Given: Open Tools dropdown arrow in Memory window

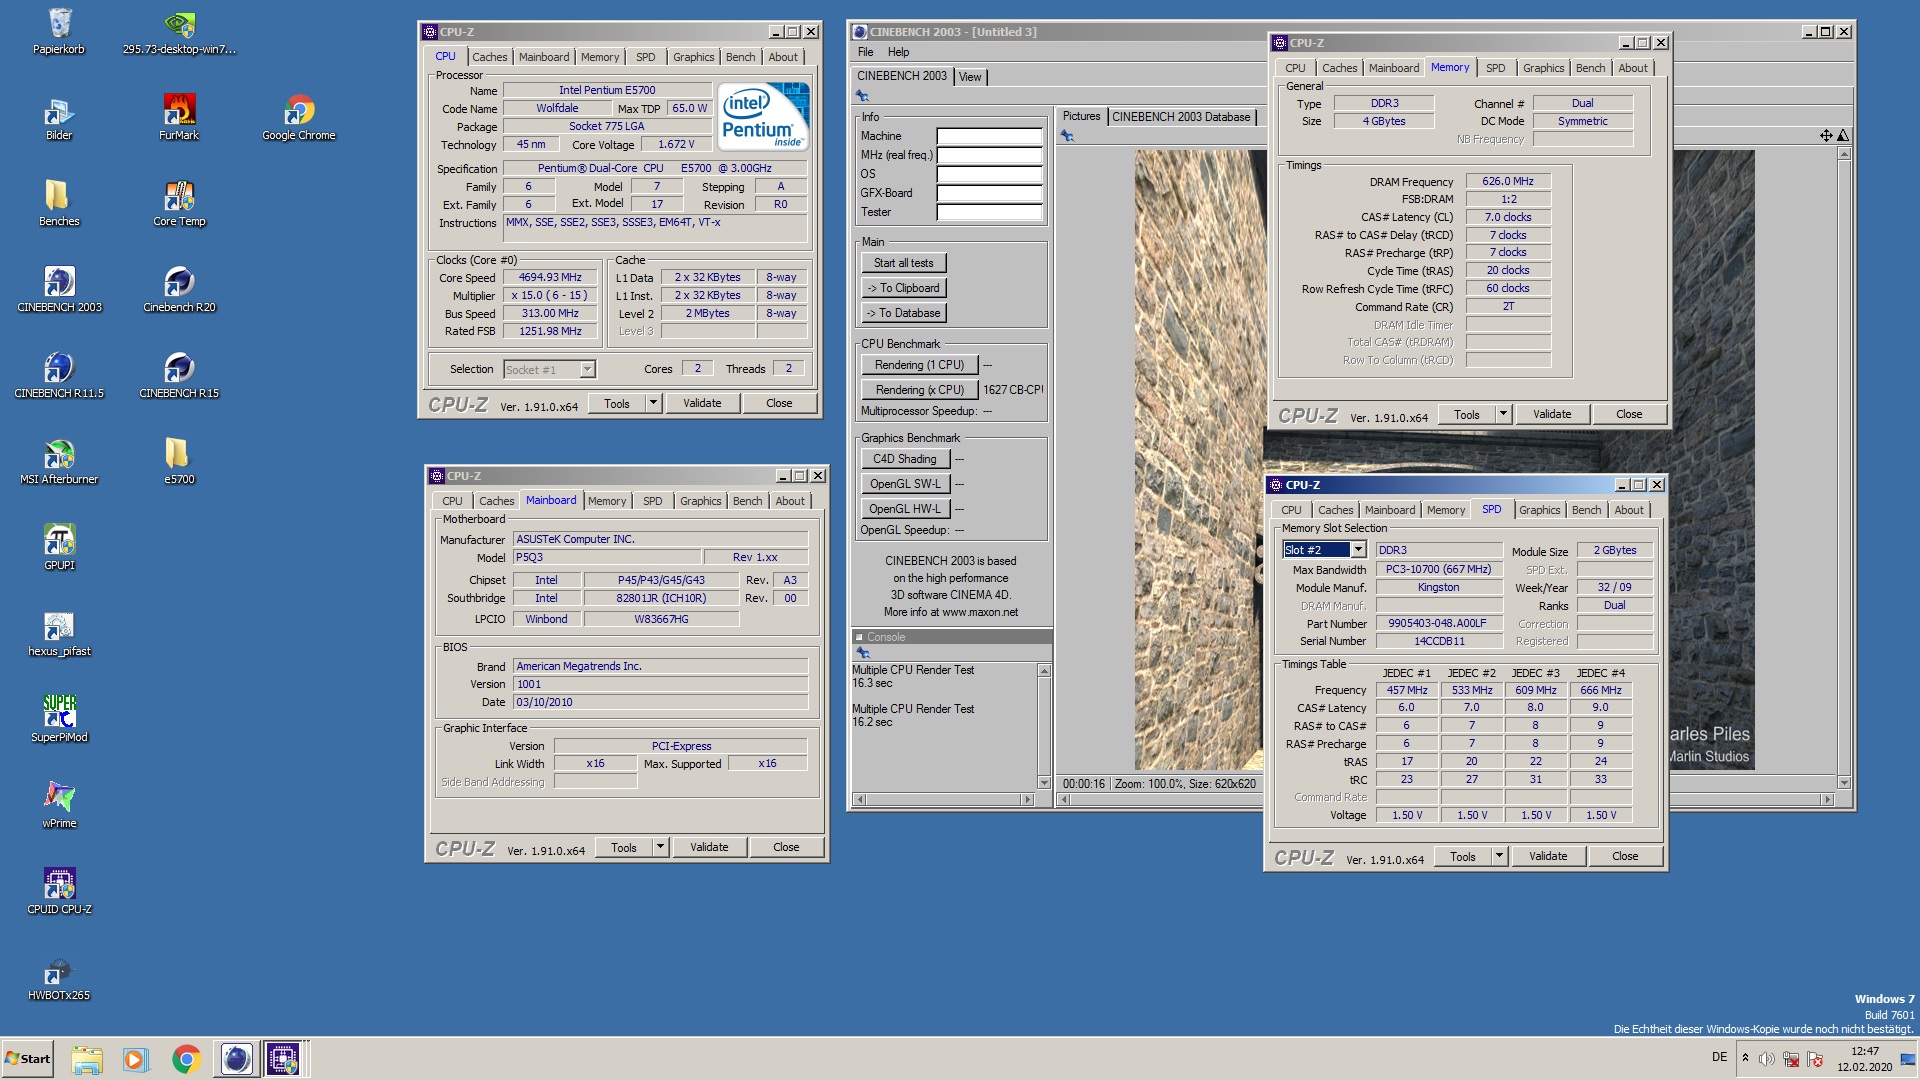Looking at the screenshot, I should pos(1503,414).
